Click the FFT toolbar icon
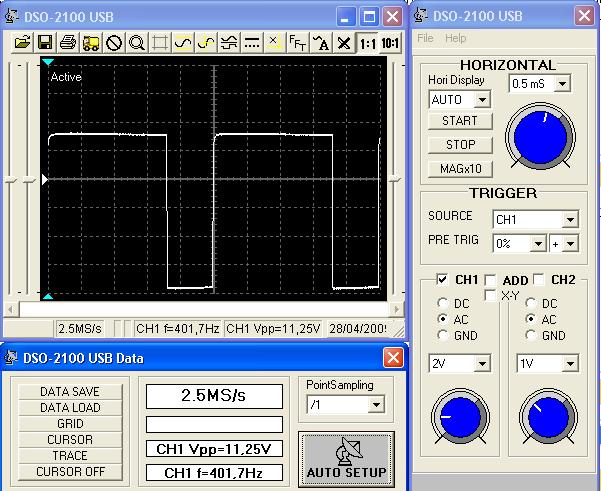The height and width of the screenshot is (491, 601). click(298, 43)
